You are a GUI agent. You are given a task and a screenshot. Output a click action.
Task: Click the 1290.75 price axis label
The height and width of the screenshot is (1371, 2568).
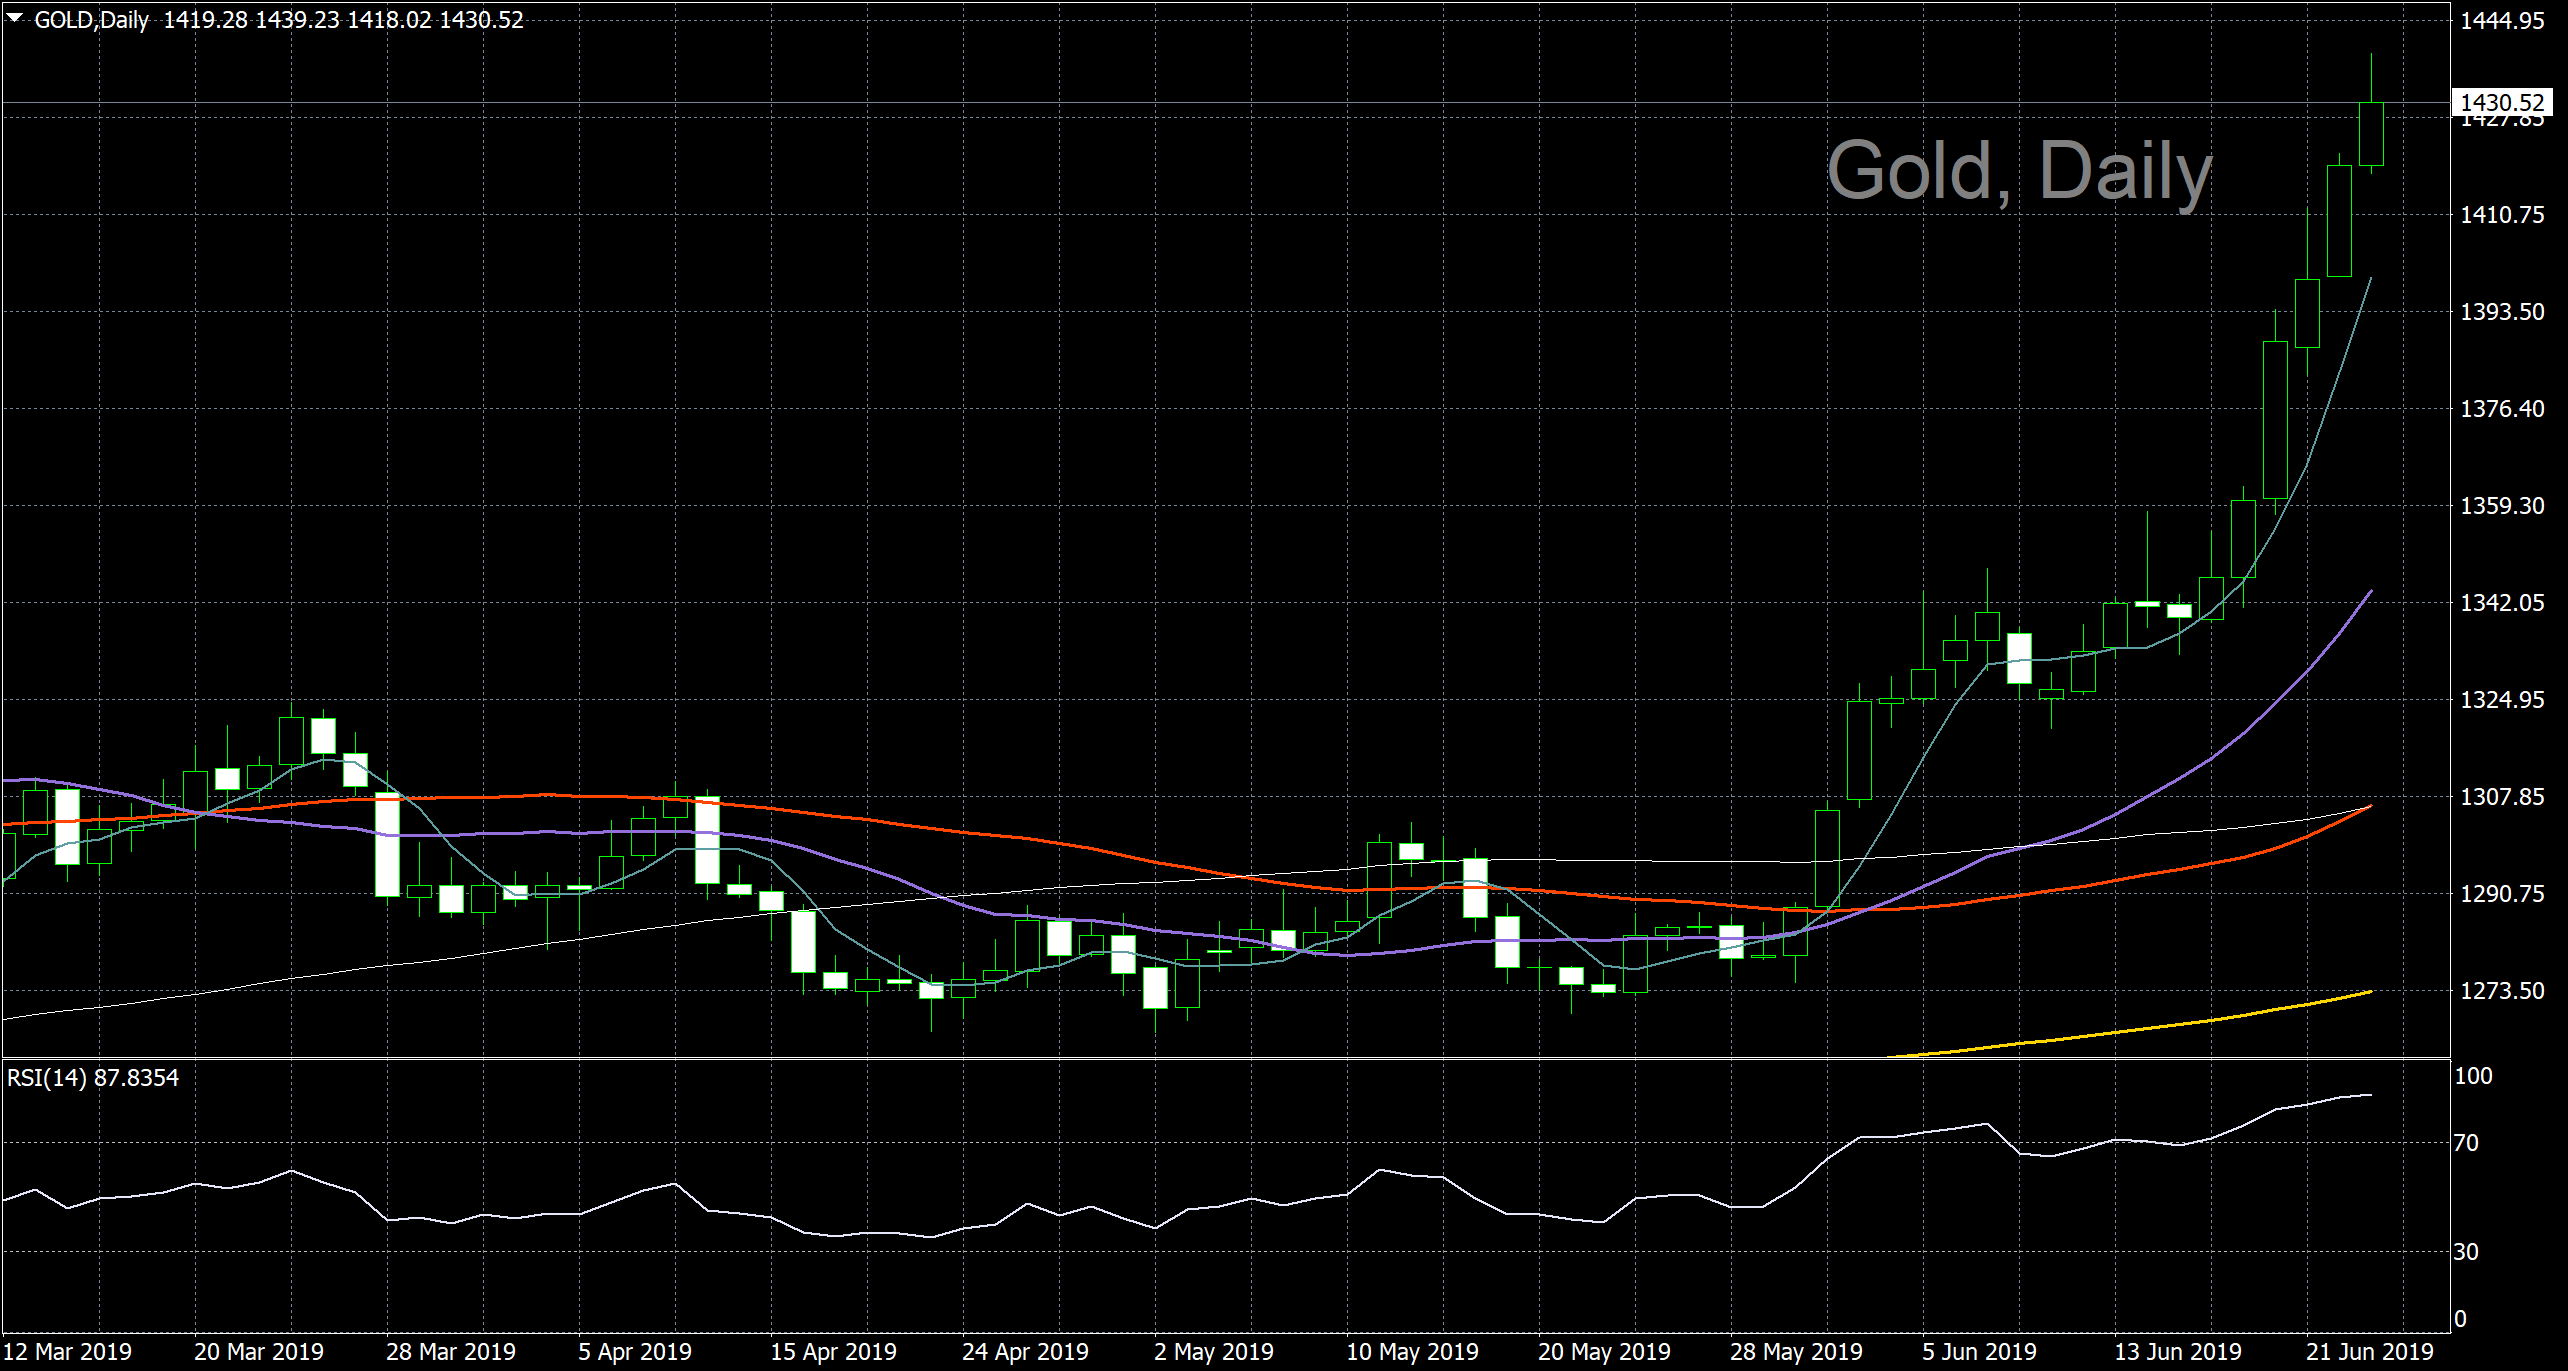[2502, 894]
